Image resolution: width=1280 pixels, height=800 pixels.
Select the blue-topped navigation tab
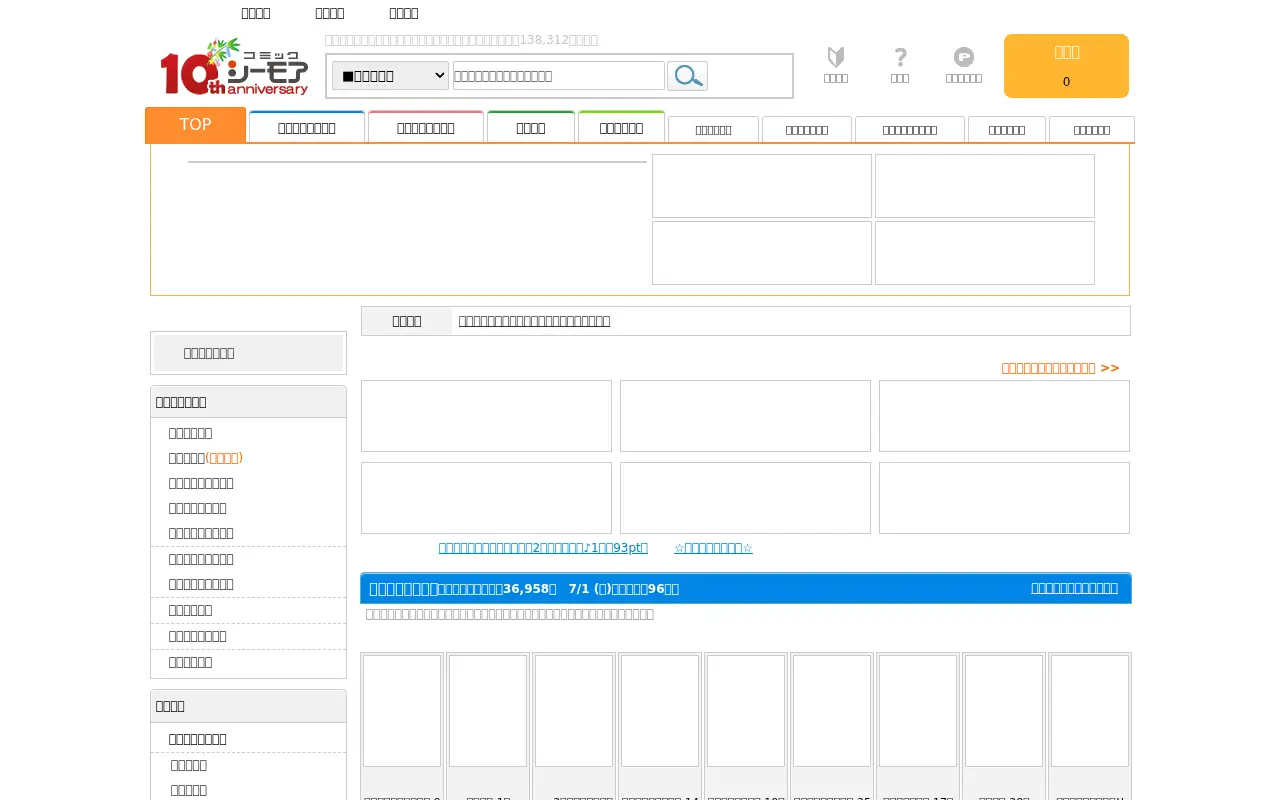(307, 127)
